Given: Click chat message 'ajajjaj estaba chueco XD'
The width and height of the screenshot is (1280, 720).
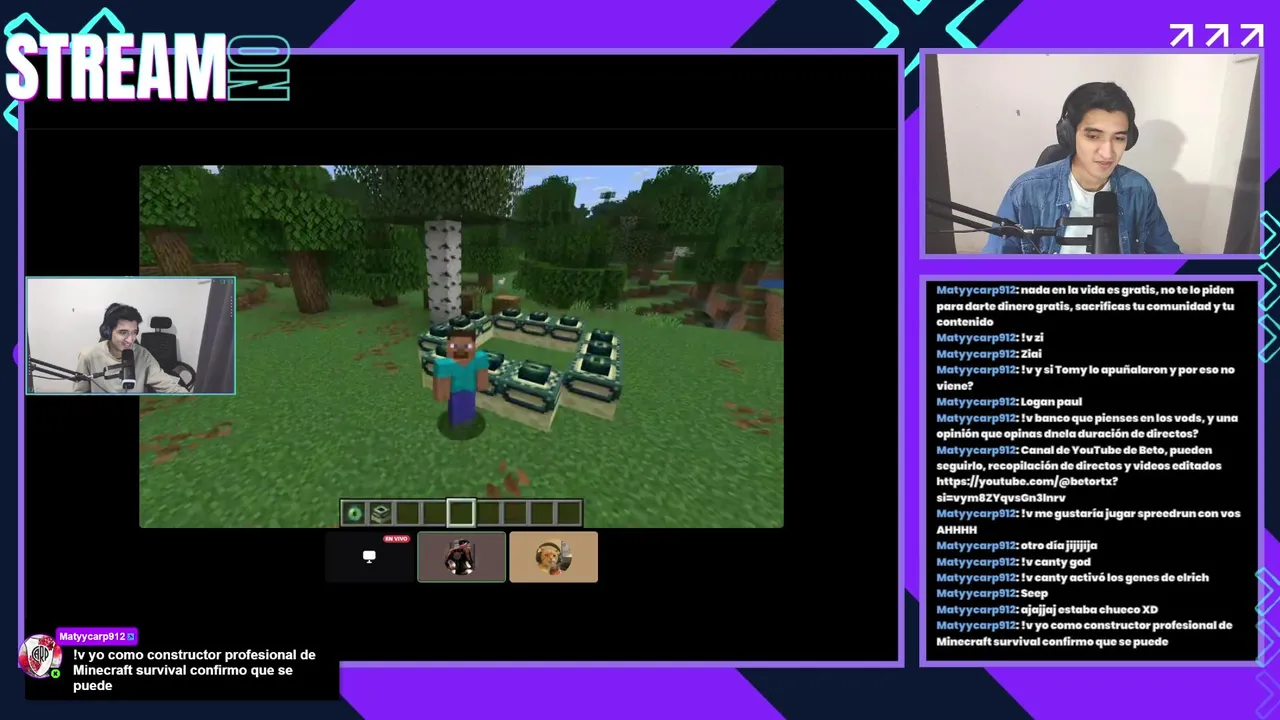Looking at the screenshot, I should coord(1047,610).
